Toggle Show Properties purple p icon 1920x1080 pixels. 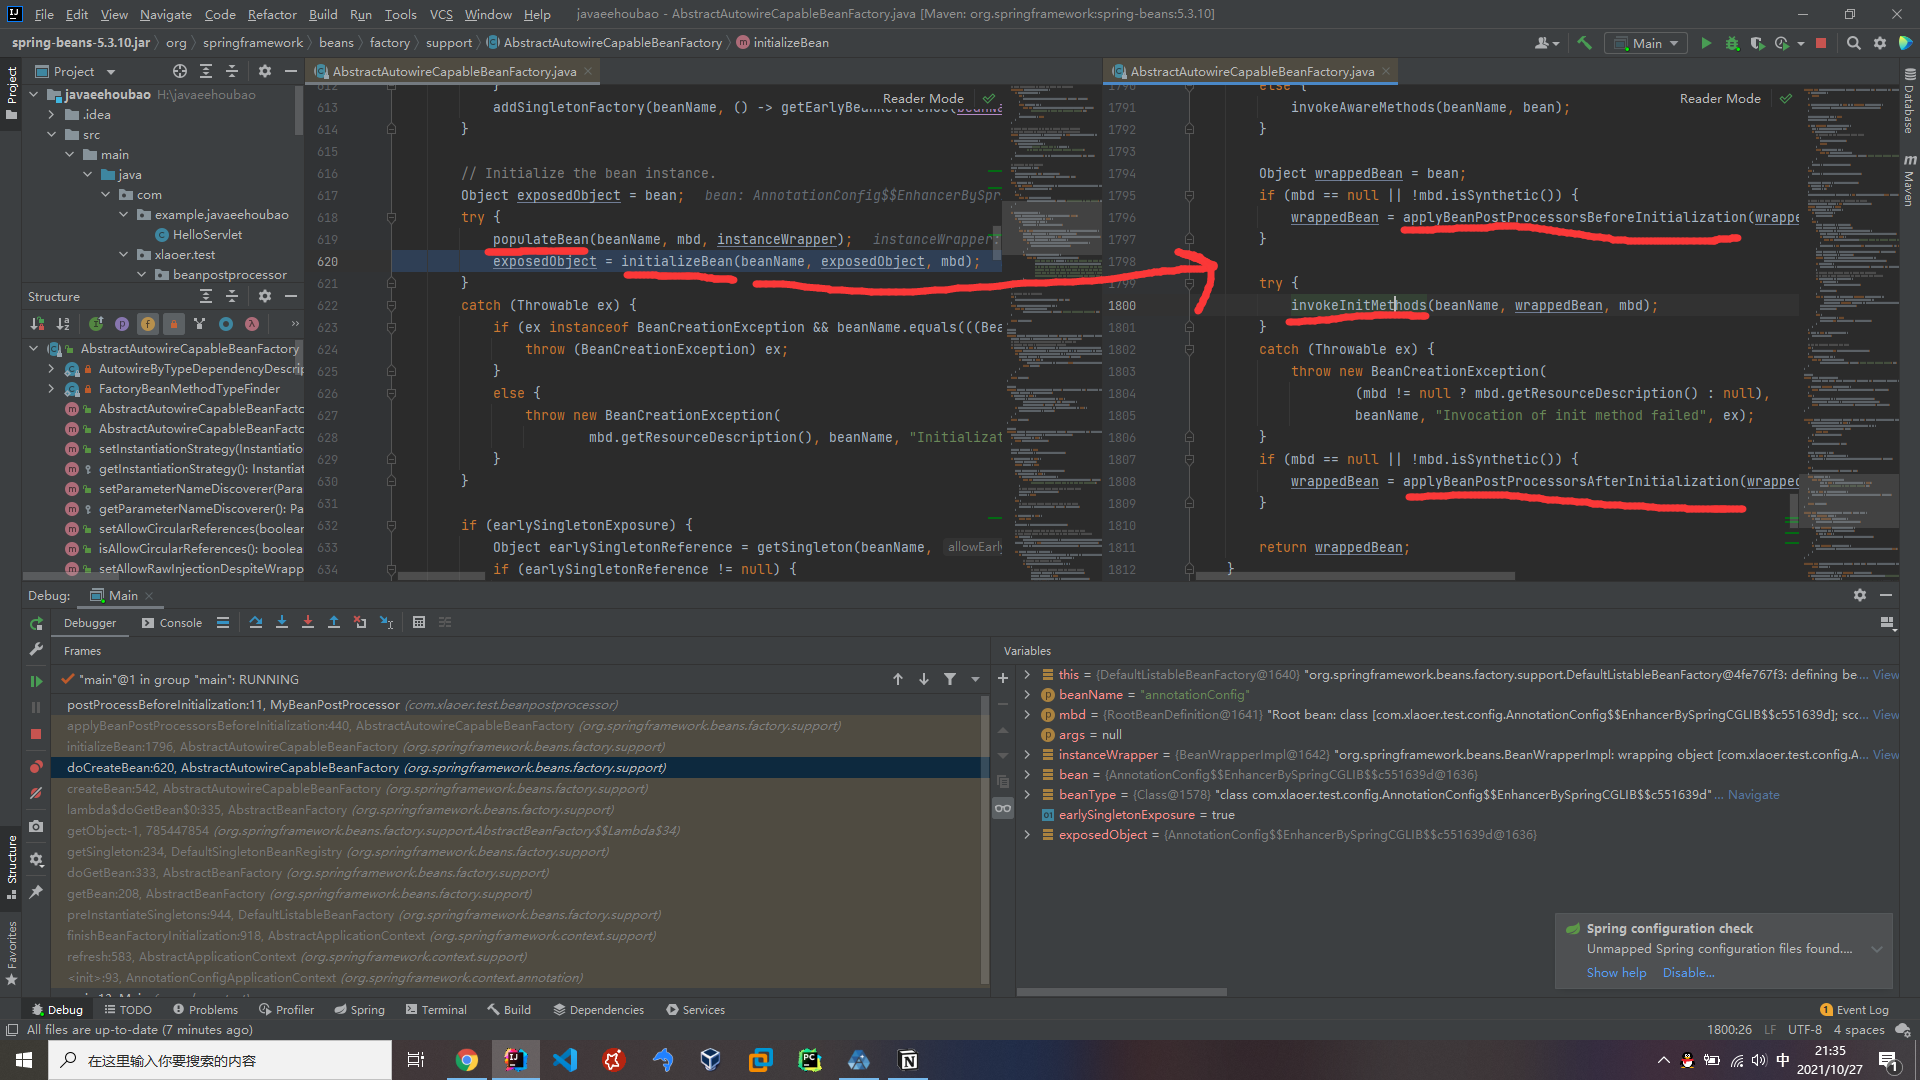click(122, 323)
